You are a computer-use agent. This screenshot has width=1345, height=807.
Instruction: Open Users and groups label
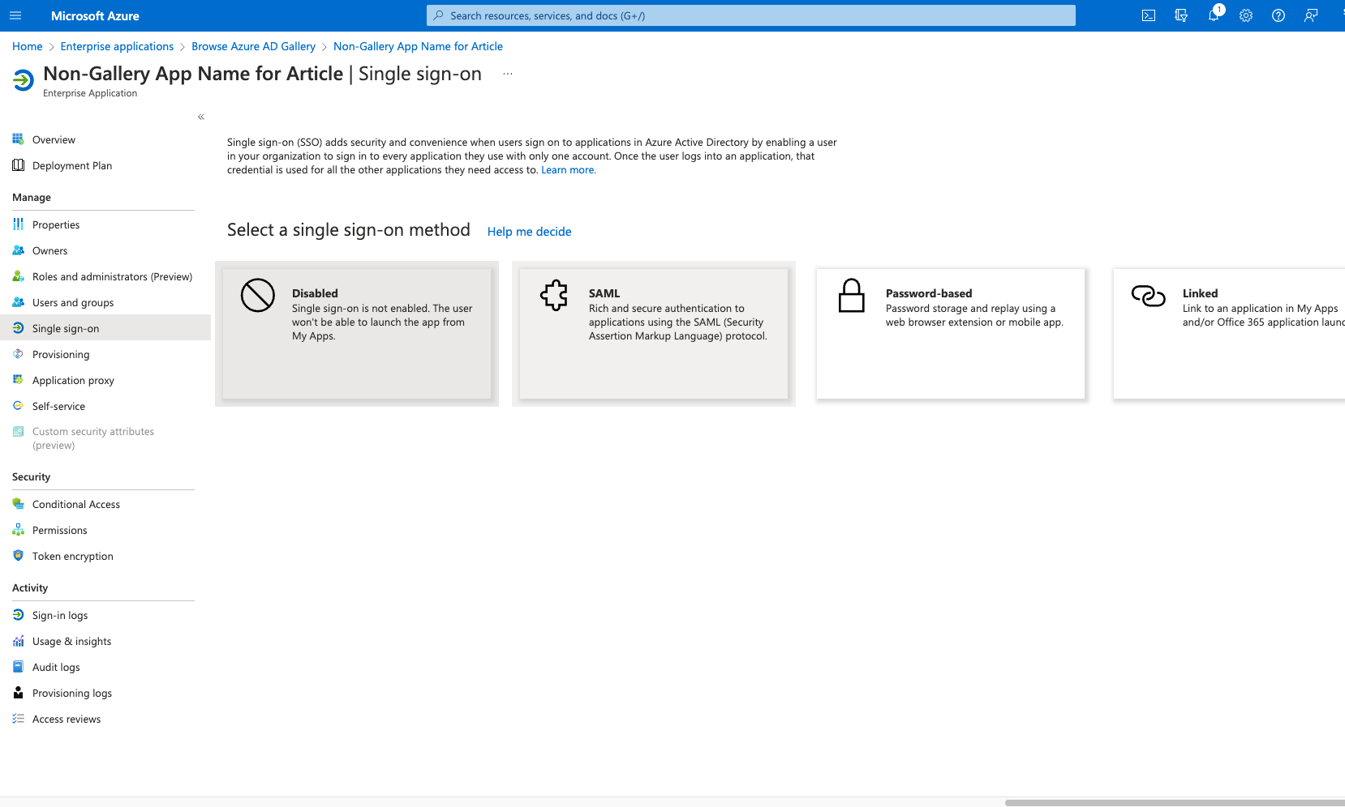[73, 302]
